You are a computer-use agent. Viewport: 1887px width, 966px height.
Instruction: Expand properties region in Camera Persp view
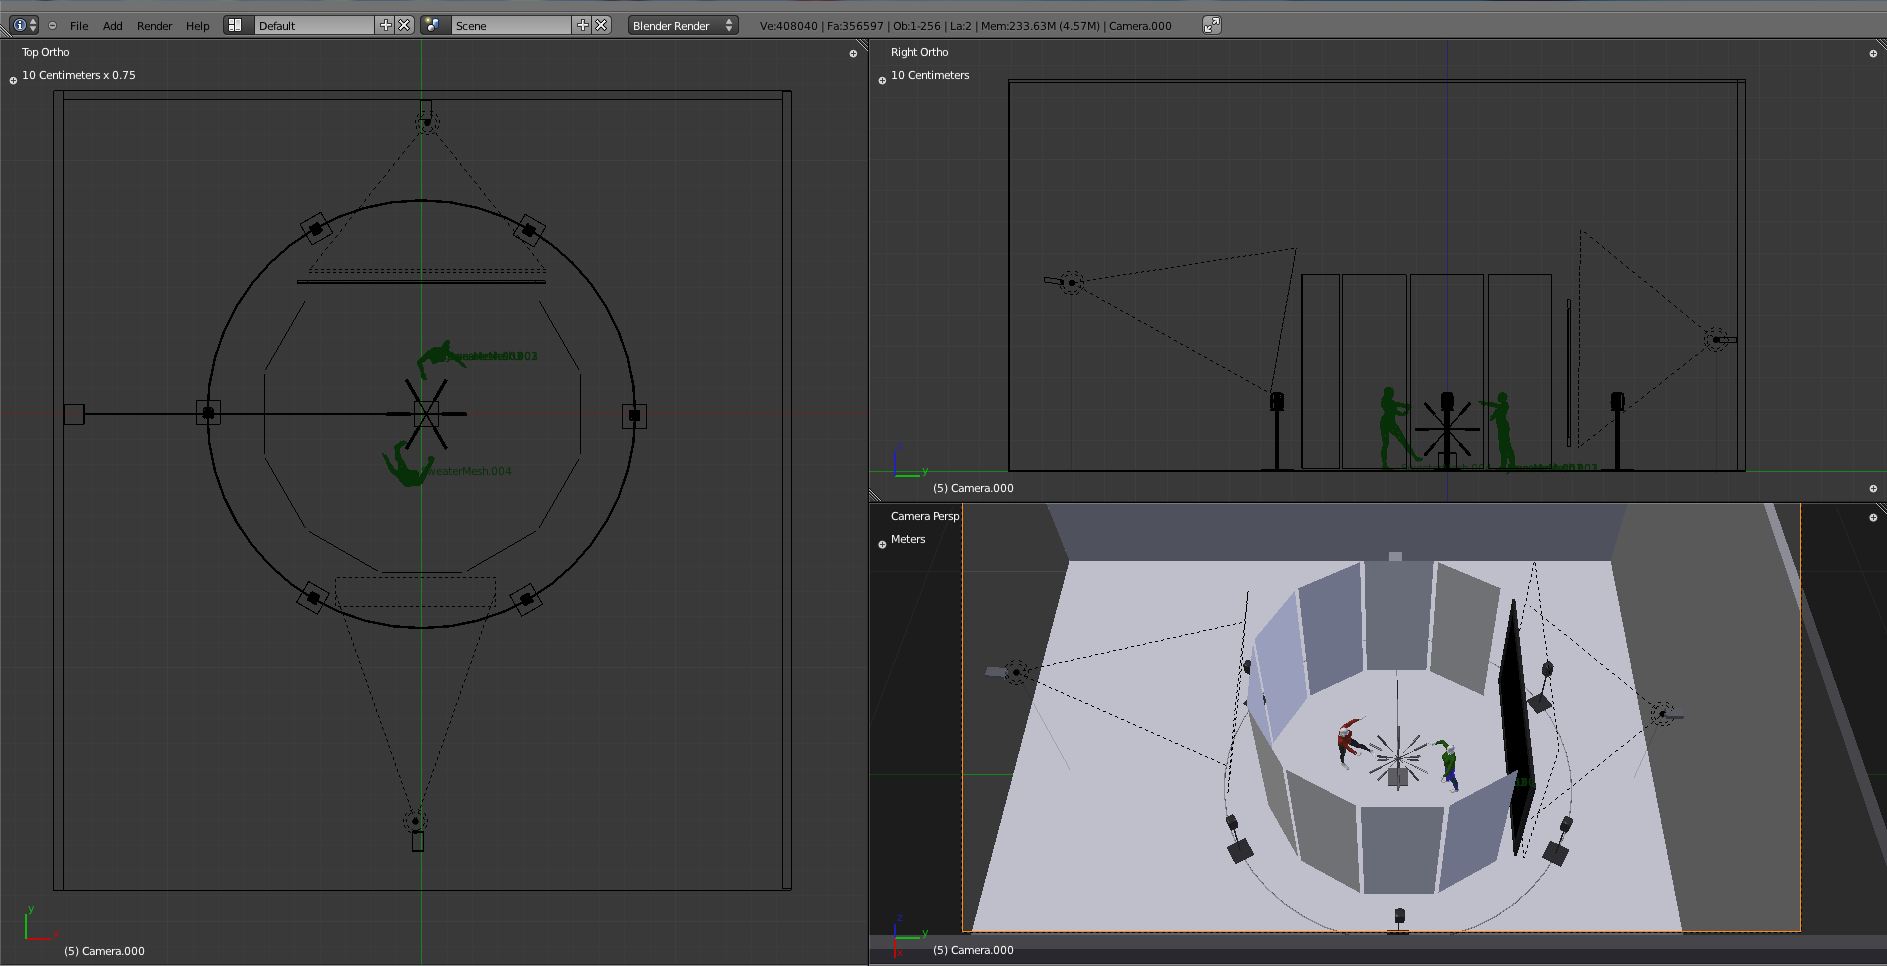[1873, 517]
